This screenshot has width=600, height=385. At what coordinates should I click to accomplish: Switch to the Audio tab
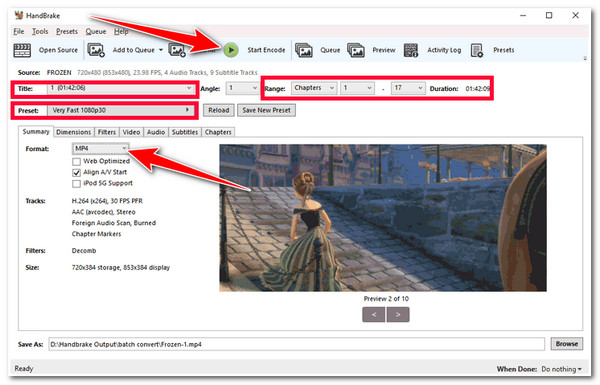(156, 132)
